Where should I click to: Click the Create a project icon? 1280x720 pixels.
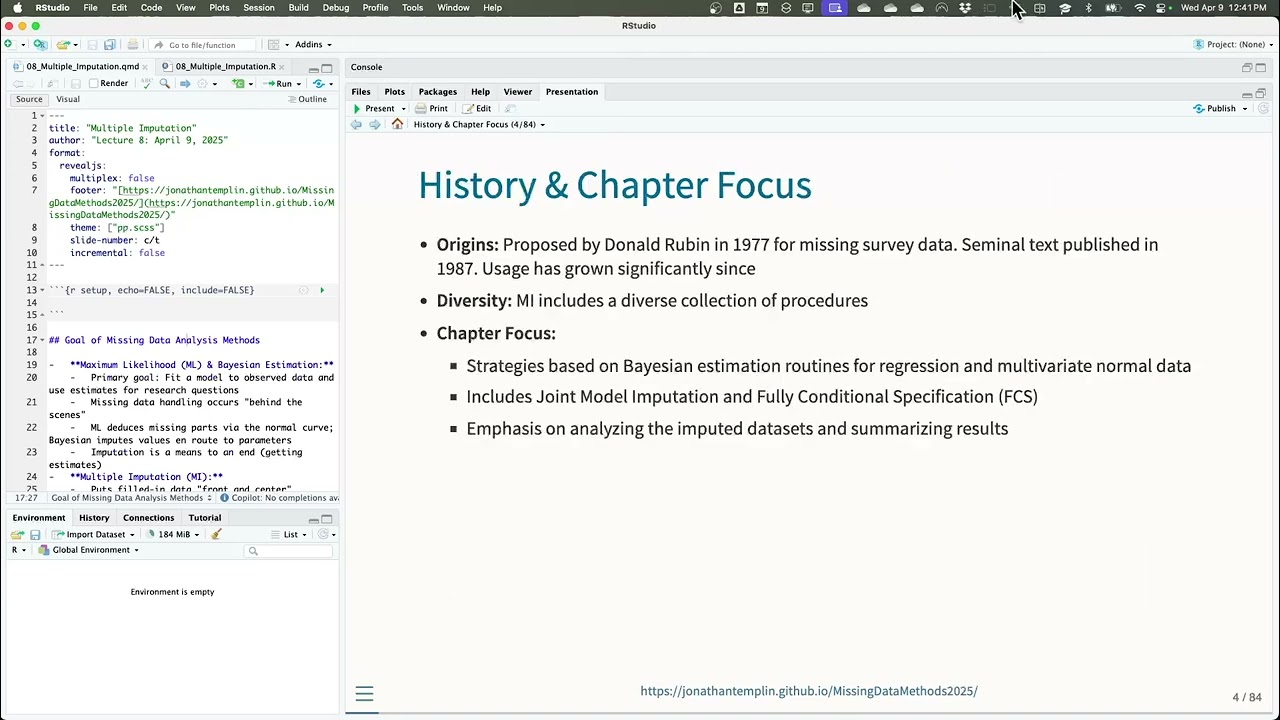tap(40, 44)
